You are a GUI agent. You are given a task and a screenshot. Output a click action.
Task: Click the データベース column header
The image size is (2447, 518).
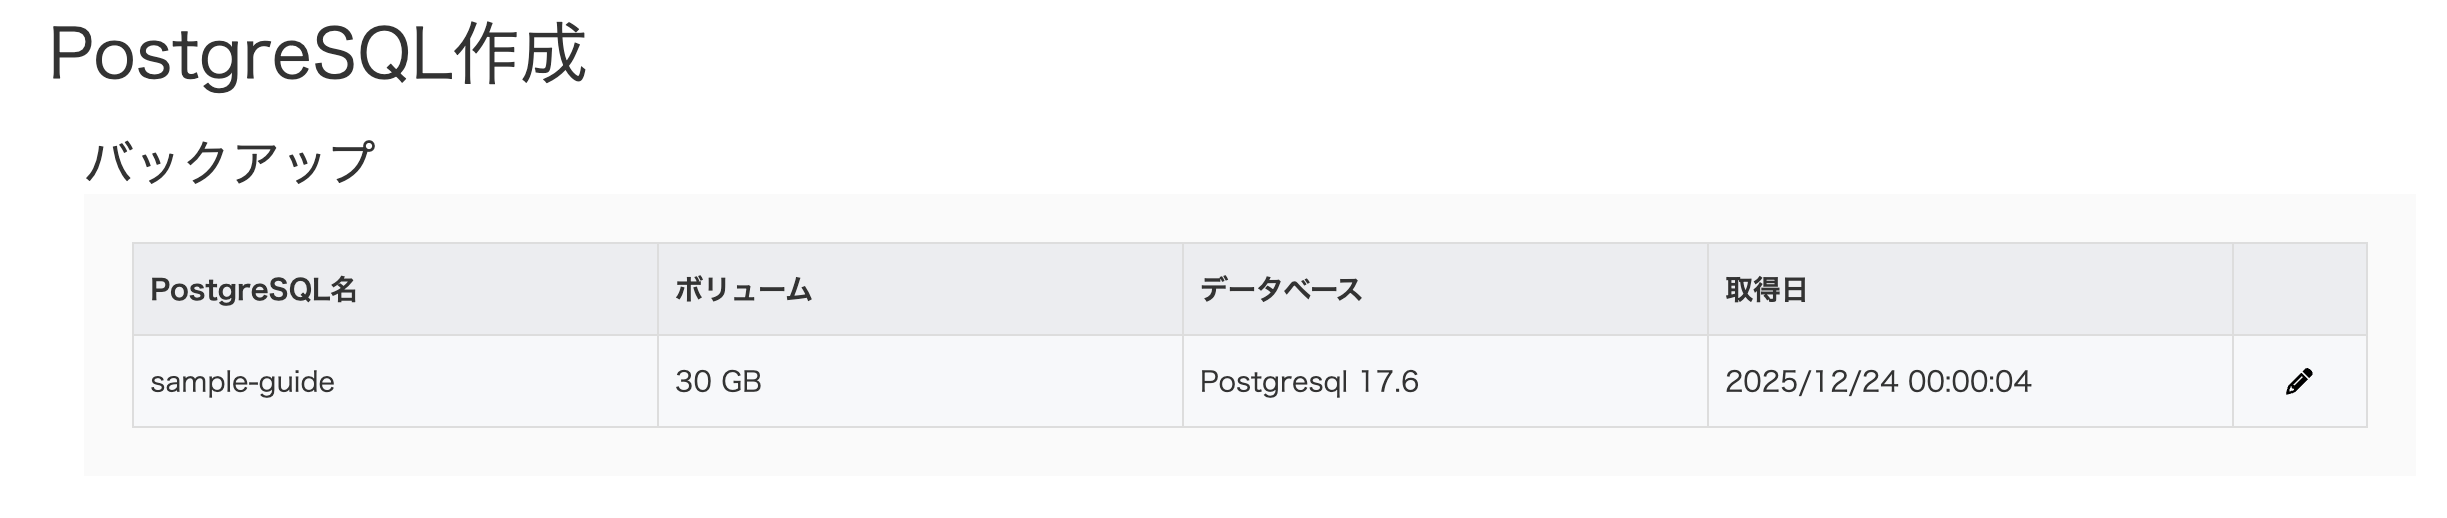1280,290
